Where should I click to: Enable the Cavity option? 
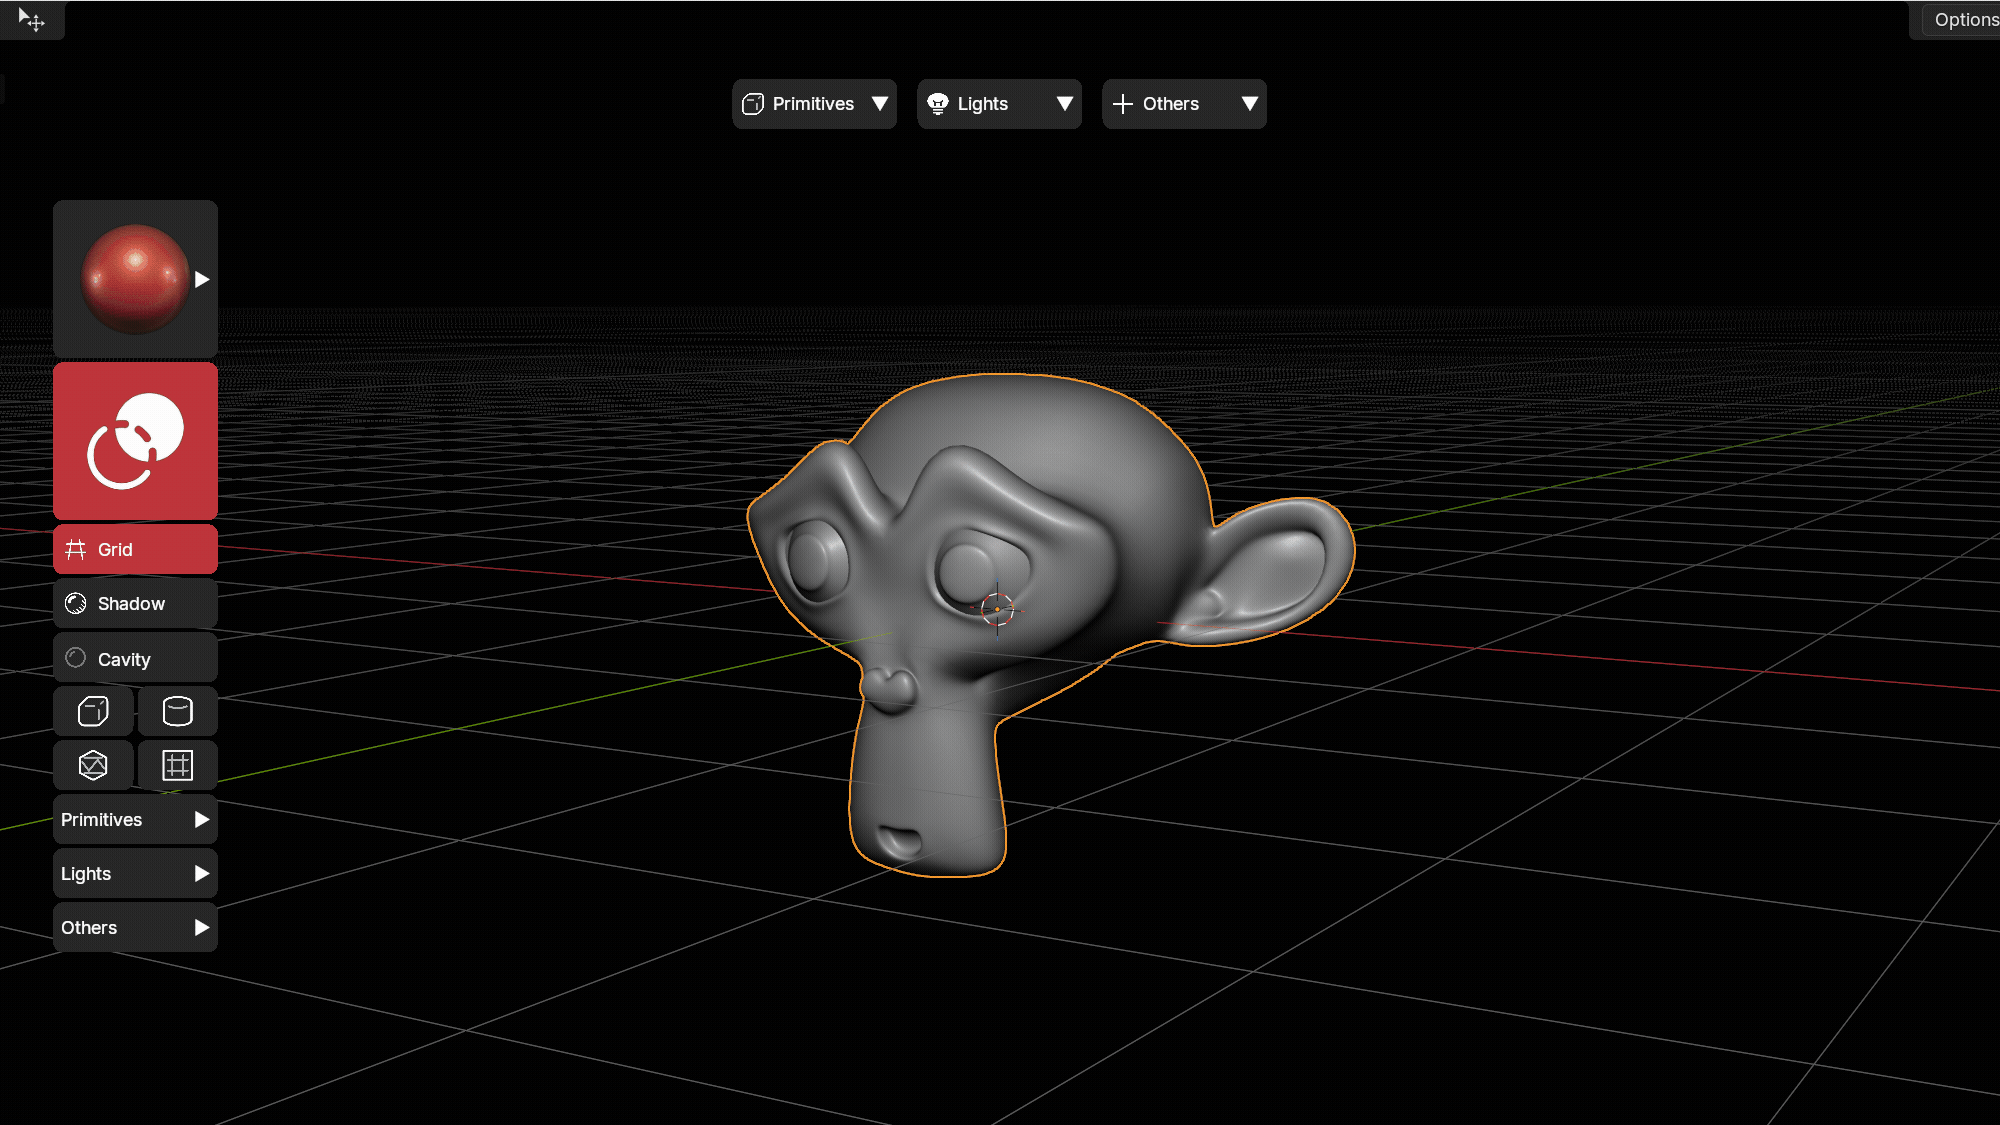coord(135,658)
